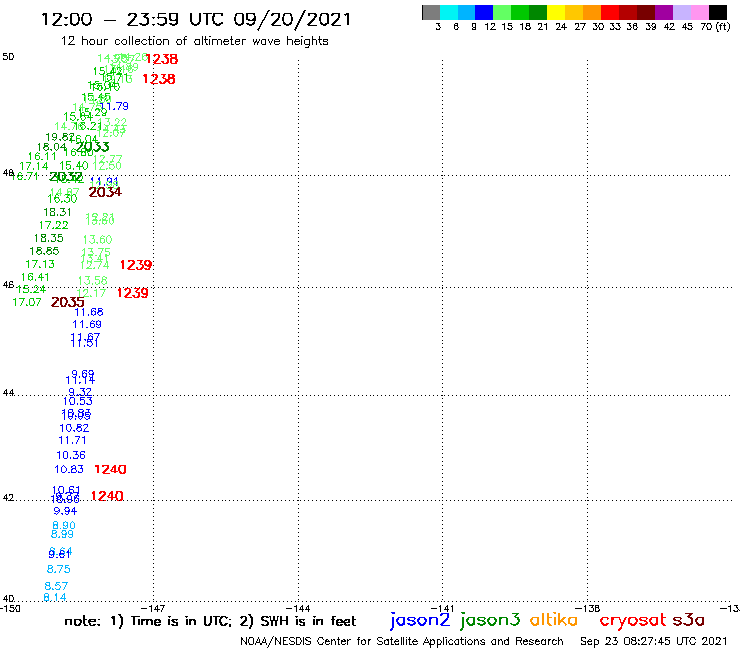Select the blue wave height 9.94
The height and width of the screenshot is (650, 740).
click(65, 511)
